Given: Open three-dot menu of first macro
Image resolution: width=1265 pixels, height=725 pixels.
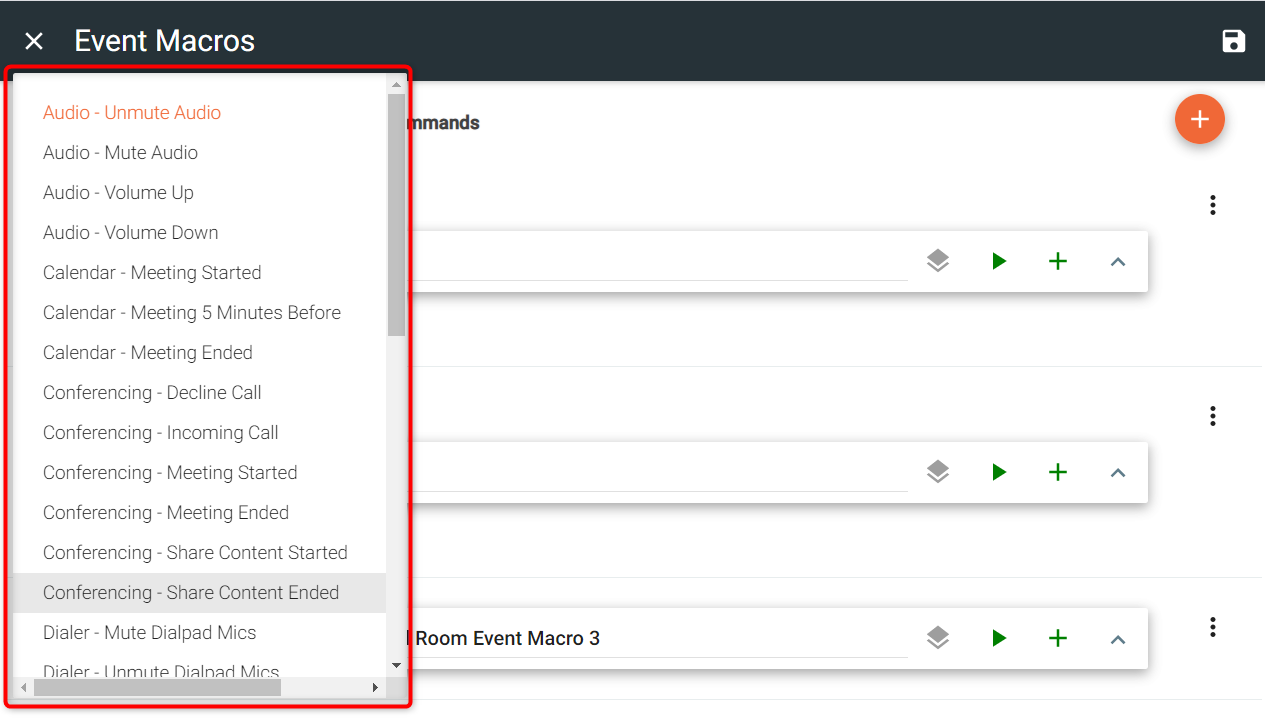Looking at the screenshot, I should coord(1213,205).
